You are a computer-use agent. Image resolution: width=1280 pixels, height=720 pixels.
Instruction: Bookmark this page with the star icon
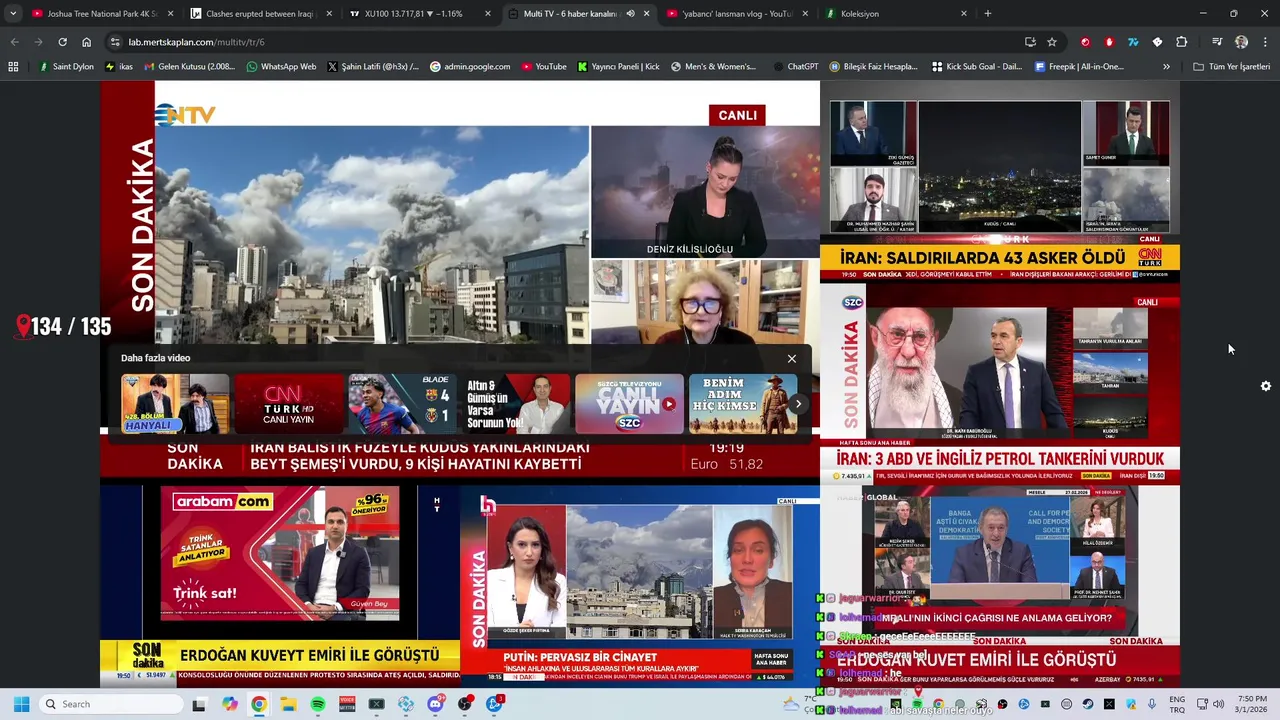(1052, 42)
